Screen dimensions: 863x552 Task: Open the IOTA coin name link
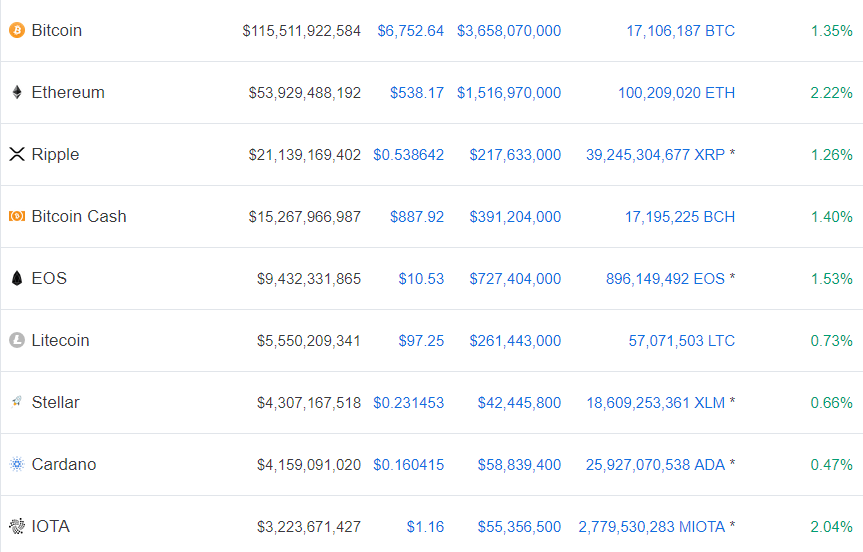pos(51,527)
